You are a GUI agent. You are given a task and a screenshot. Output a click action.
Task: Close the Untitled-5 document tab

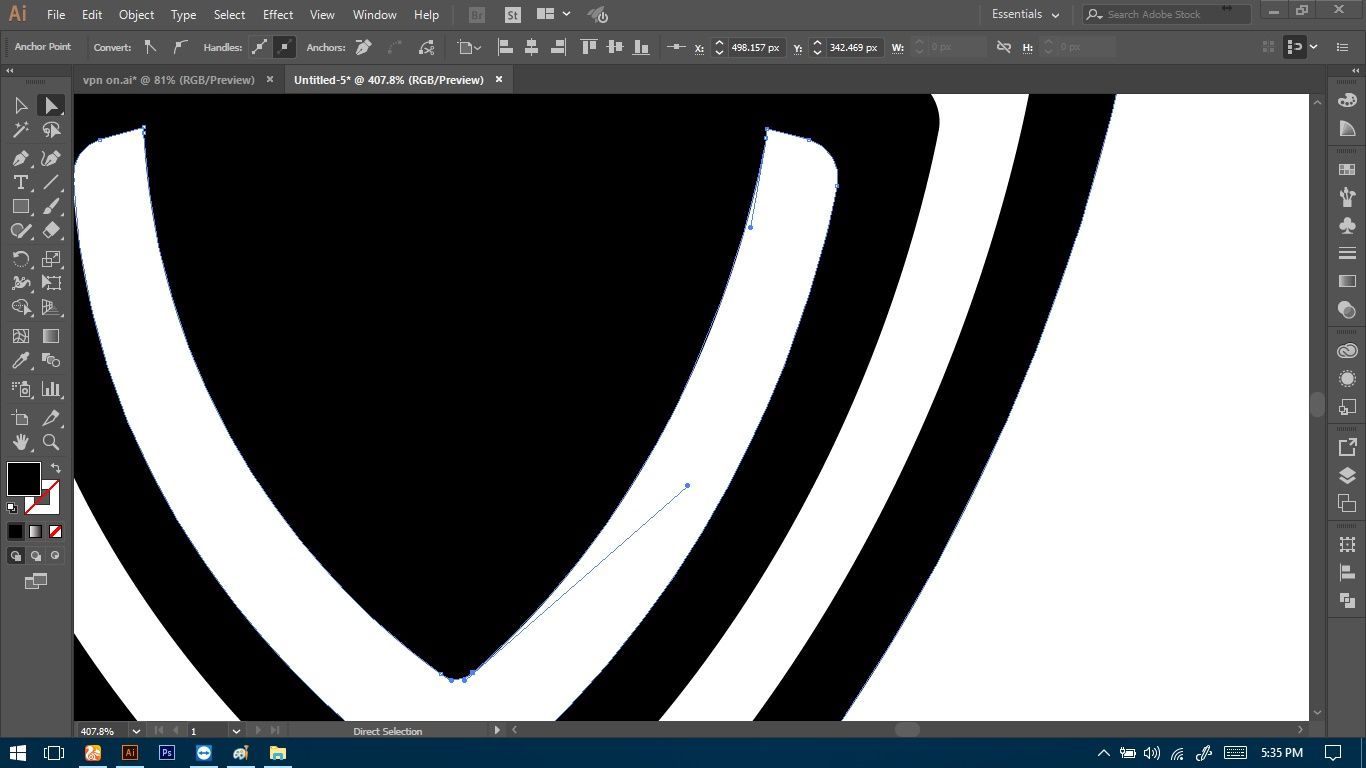(x=499, y=80)
